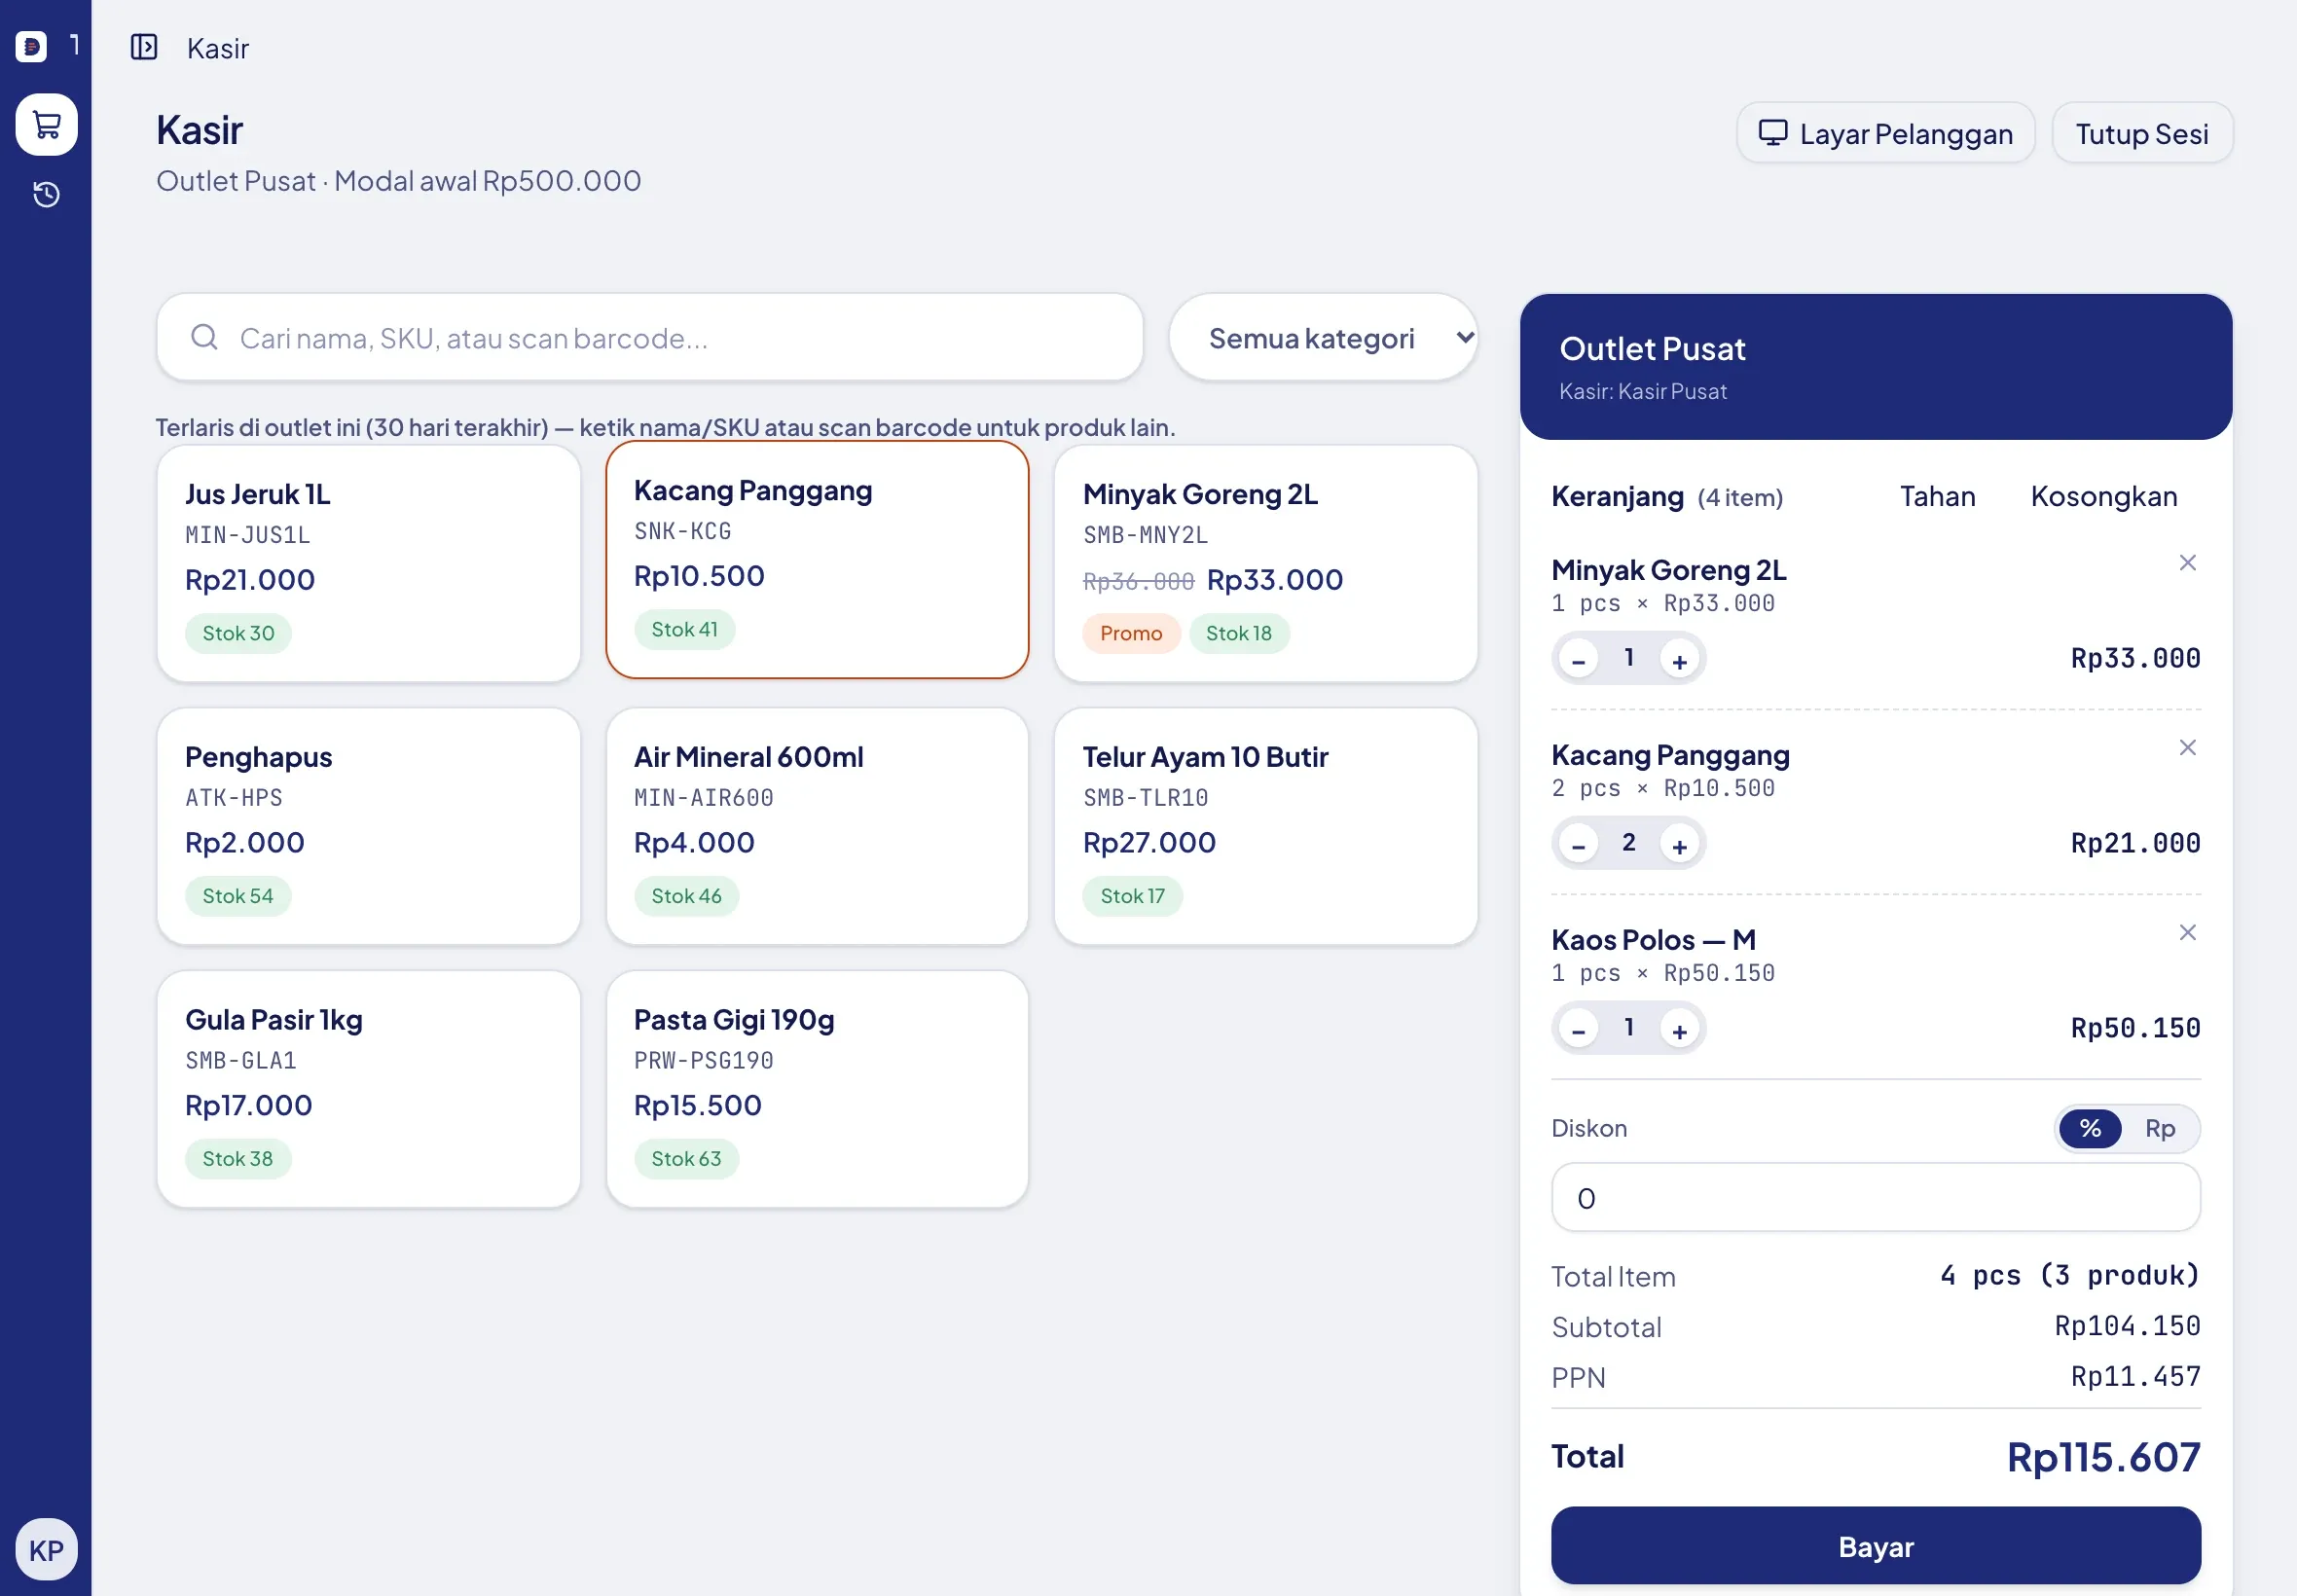Click the PPN Rp11.457 value
Screen dimensions: 2297x1596
2135,1377
